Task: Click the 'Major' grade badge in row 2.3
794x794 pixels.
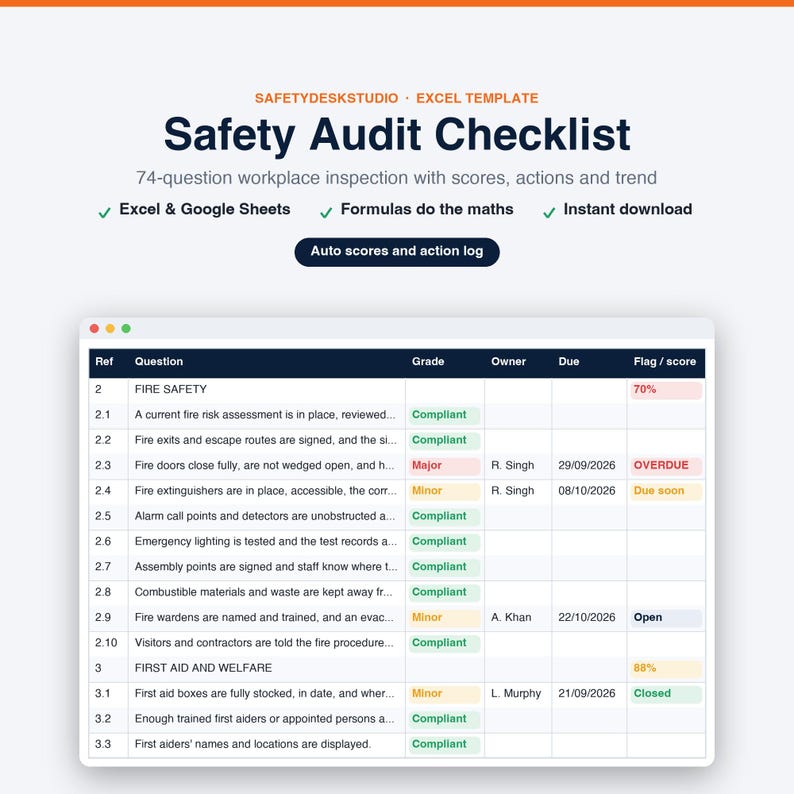Action: [x=444, y=466]
